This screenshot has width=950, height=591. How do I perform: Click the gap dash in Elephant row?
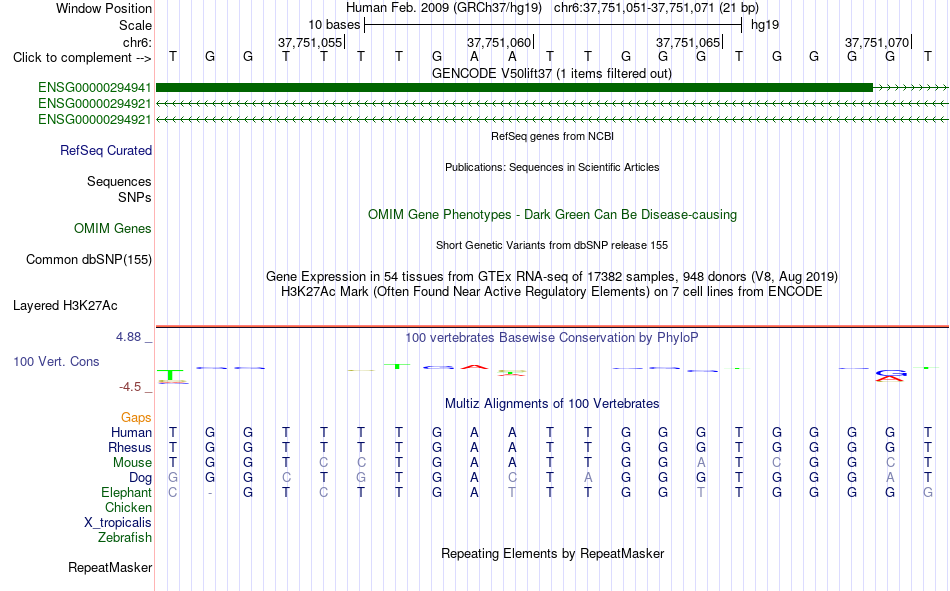pyautogui.click(x=210, y=493)
